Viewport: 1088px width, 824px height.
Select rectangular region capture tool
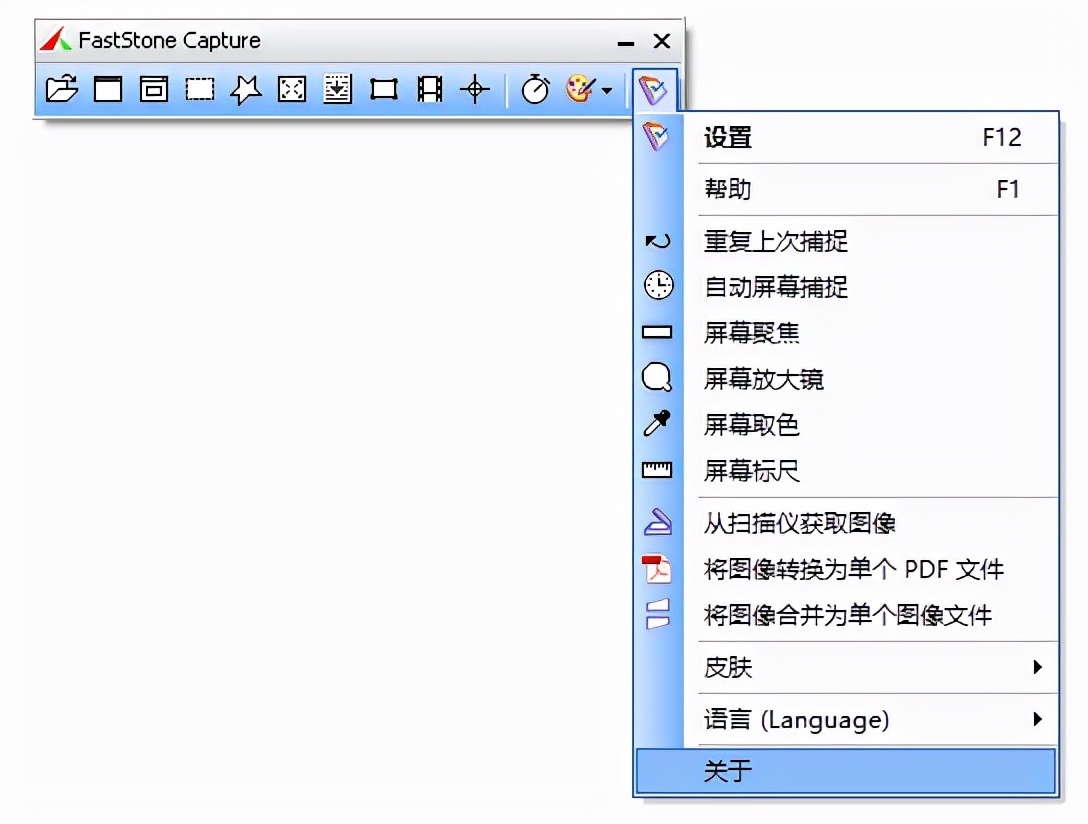click(200, 89)
